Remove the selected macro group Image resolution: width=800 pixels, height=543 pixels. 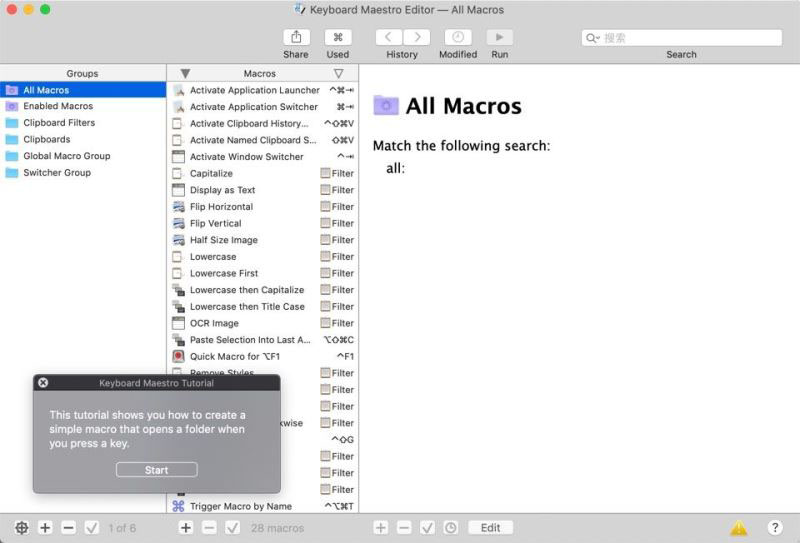pyautogui.click(x=68, y=528)
